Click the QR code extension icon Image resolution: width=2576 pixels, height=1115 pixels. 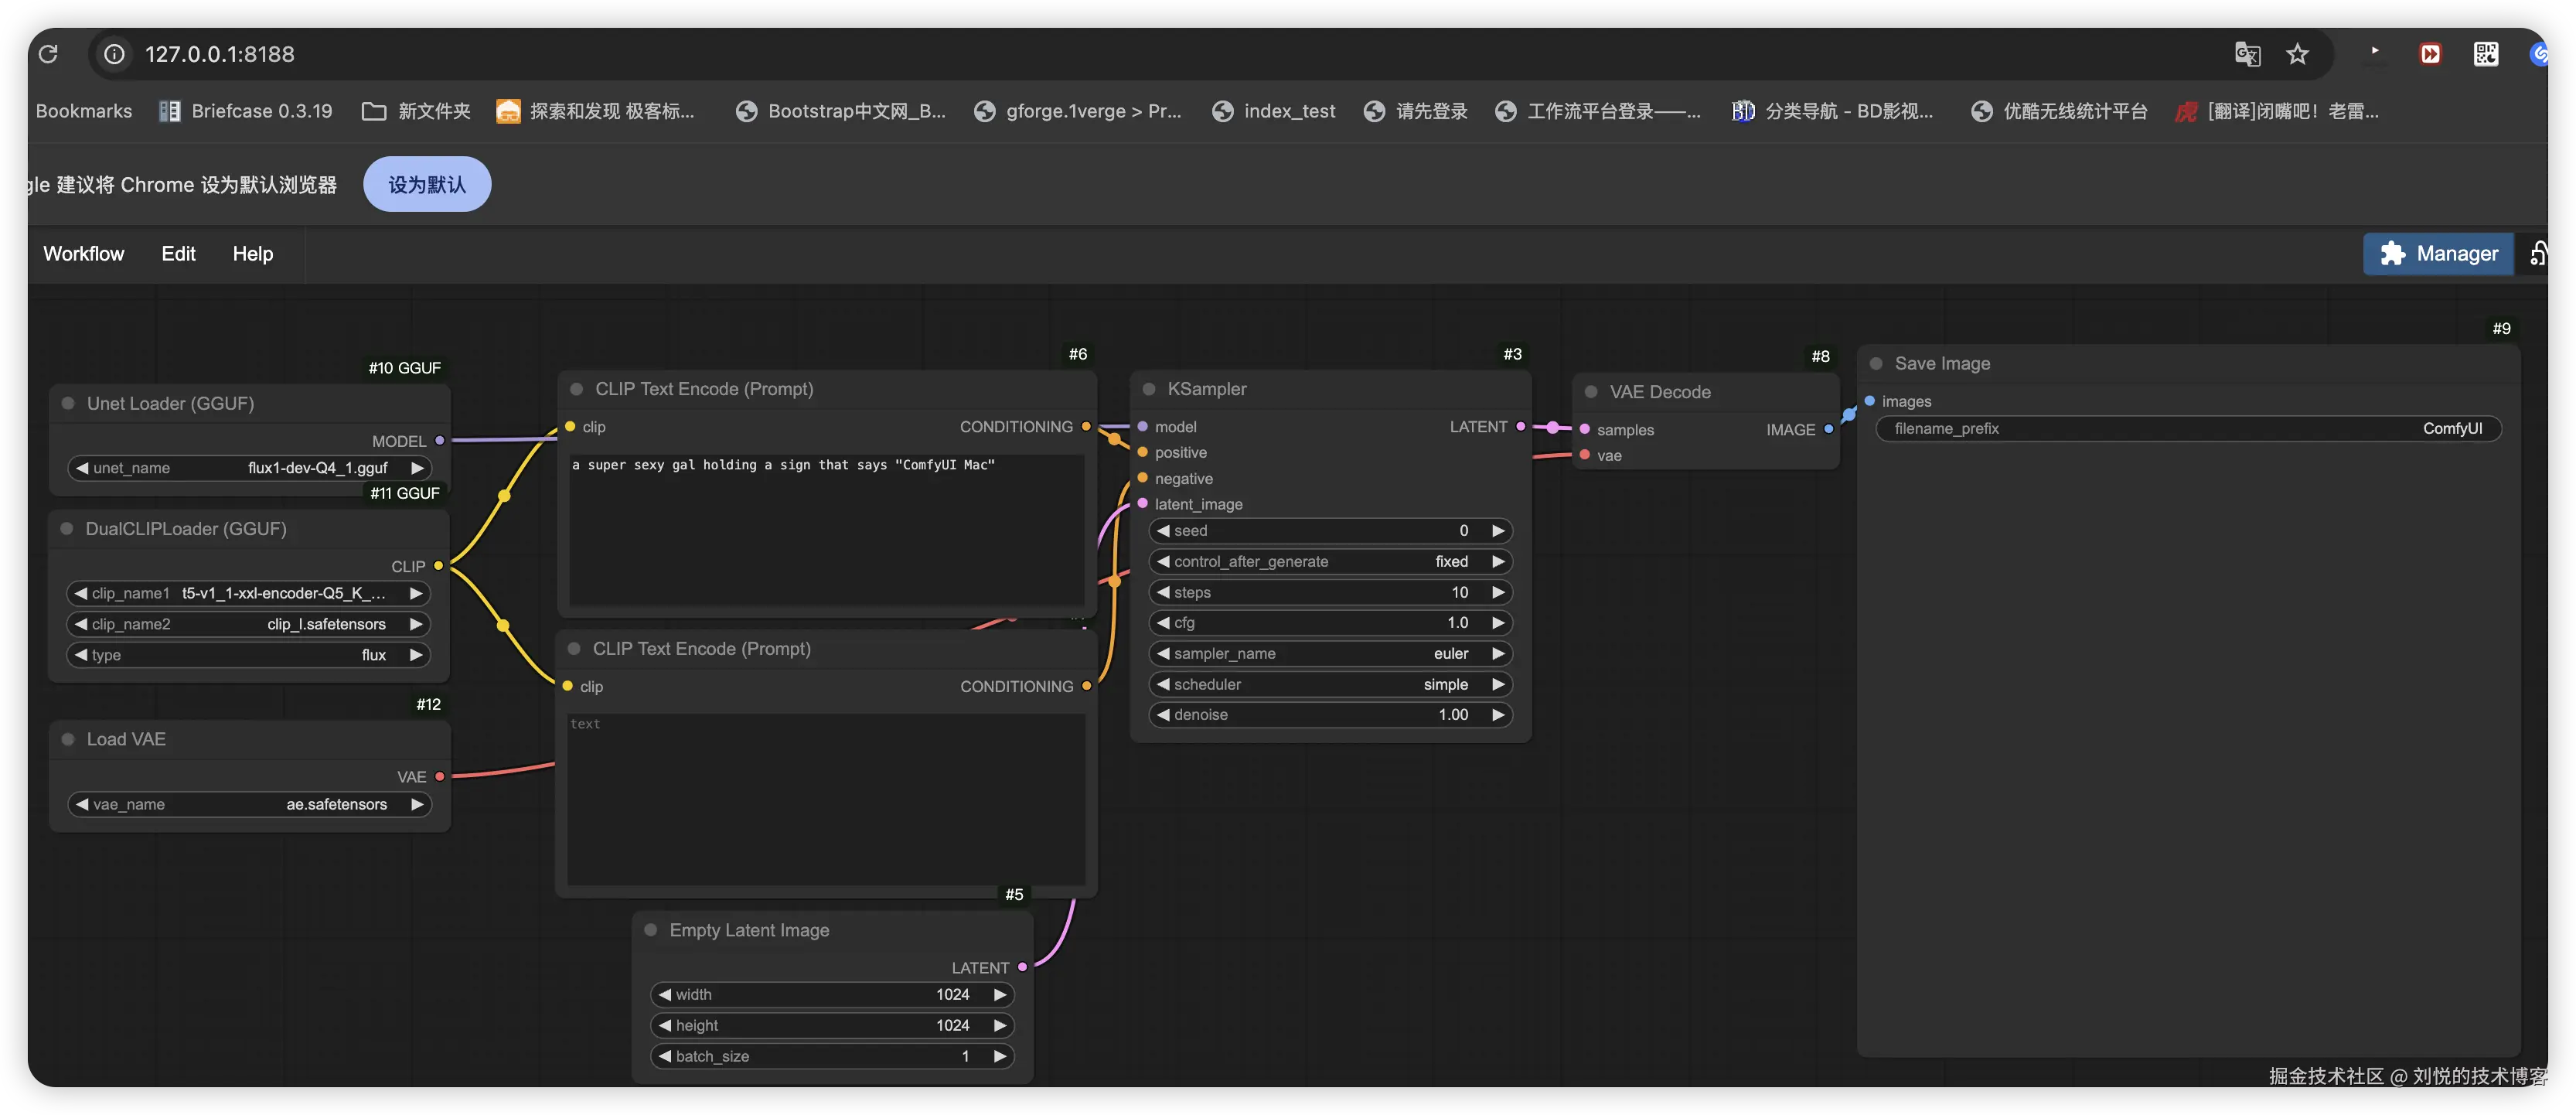point(2485,54)
